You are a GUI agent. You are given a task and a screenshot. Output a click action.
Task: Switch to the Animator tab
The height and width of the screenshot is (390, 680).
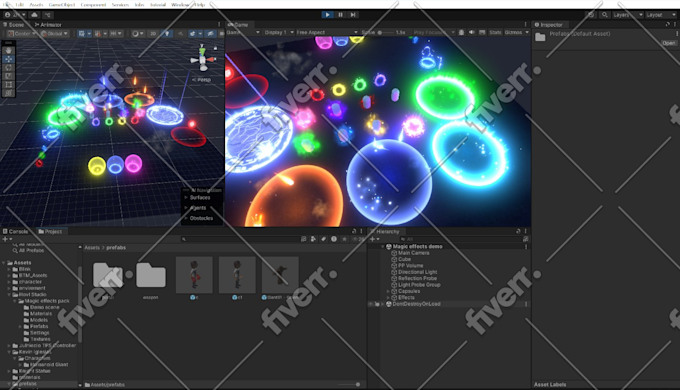[48, 25]
